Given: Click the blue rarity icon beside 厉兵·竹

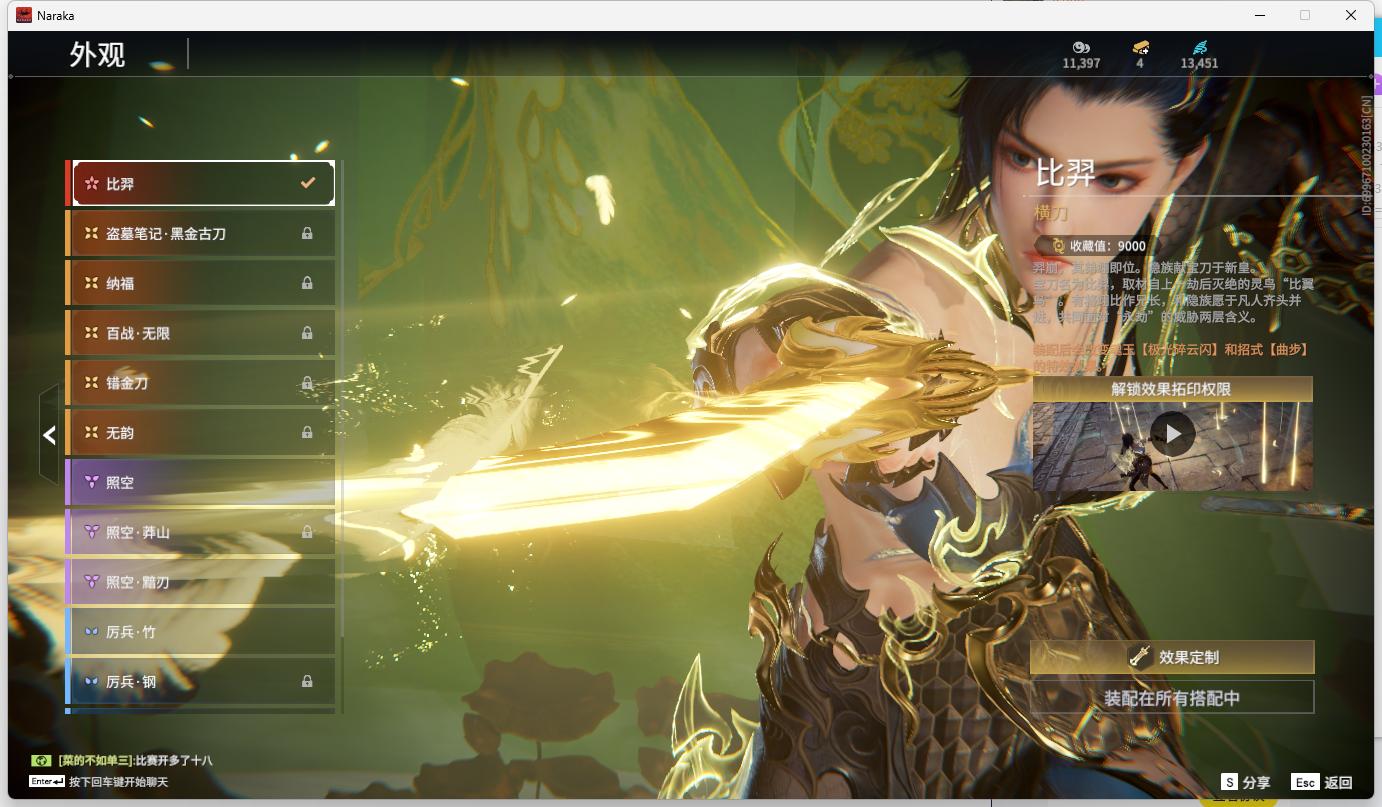Looking at the screenshot, I should [x=92, y=632].
